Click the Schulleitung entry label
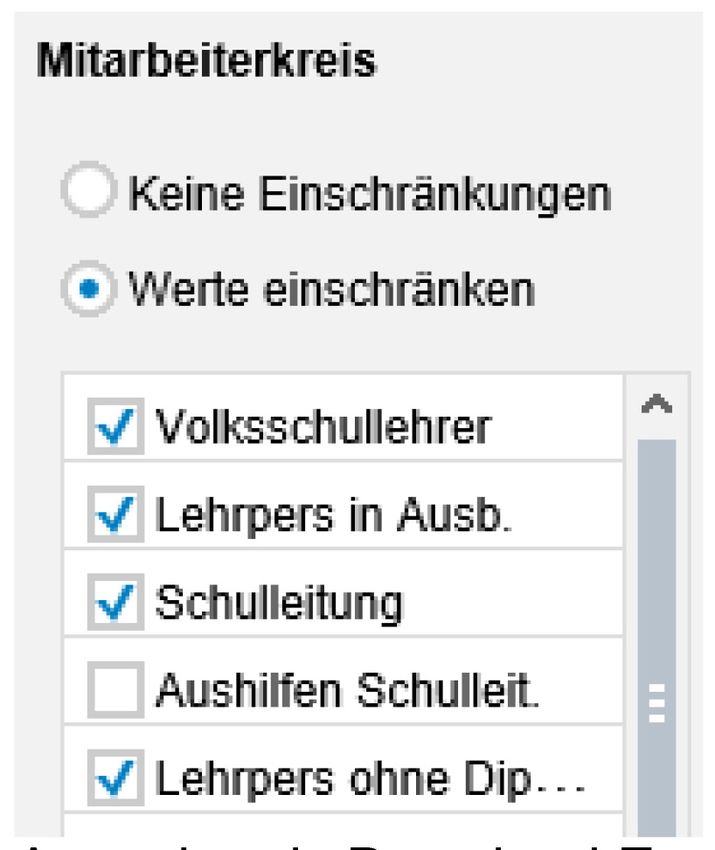This screenshot has width=715, height=850. 278,603
